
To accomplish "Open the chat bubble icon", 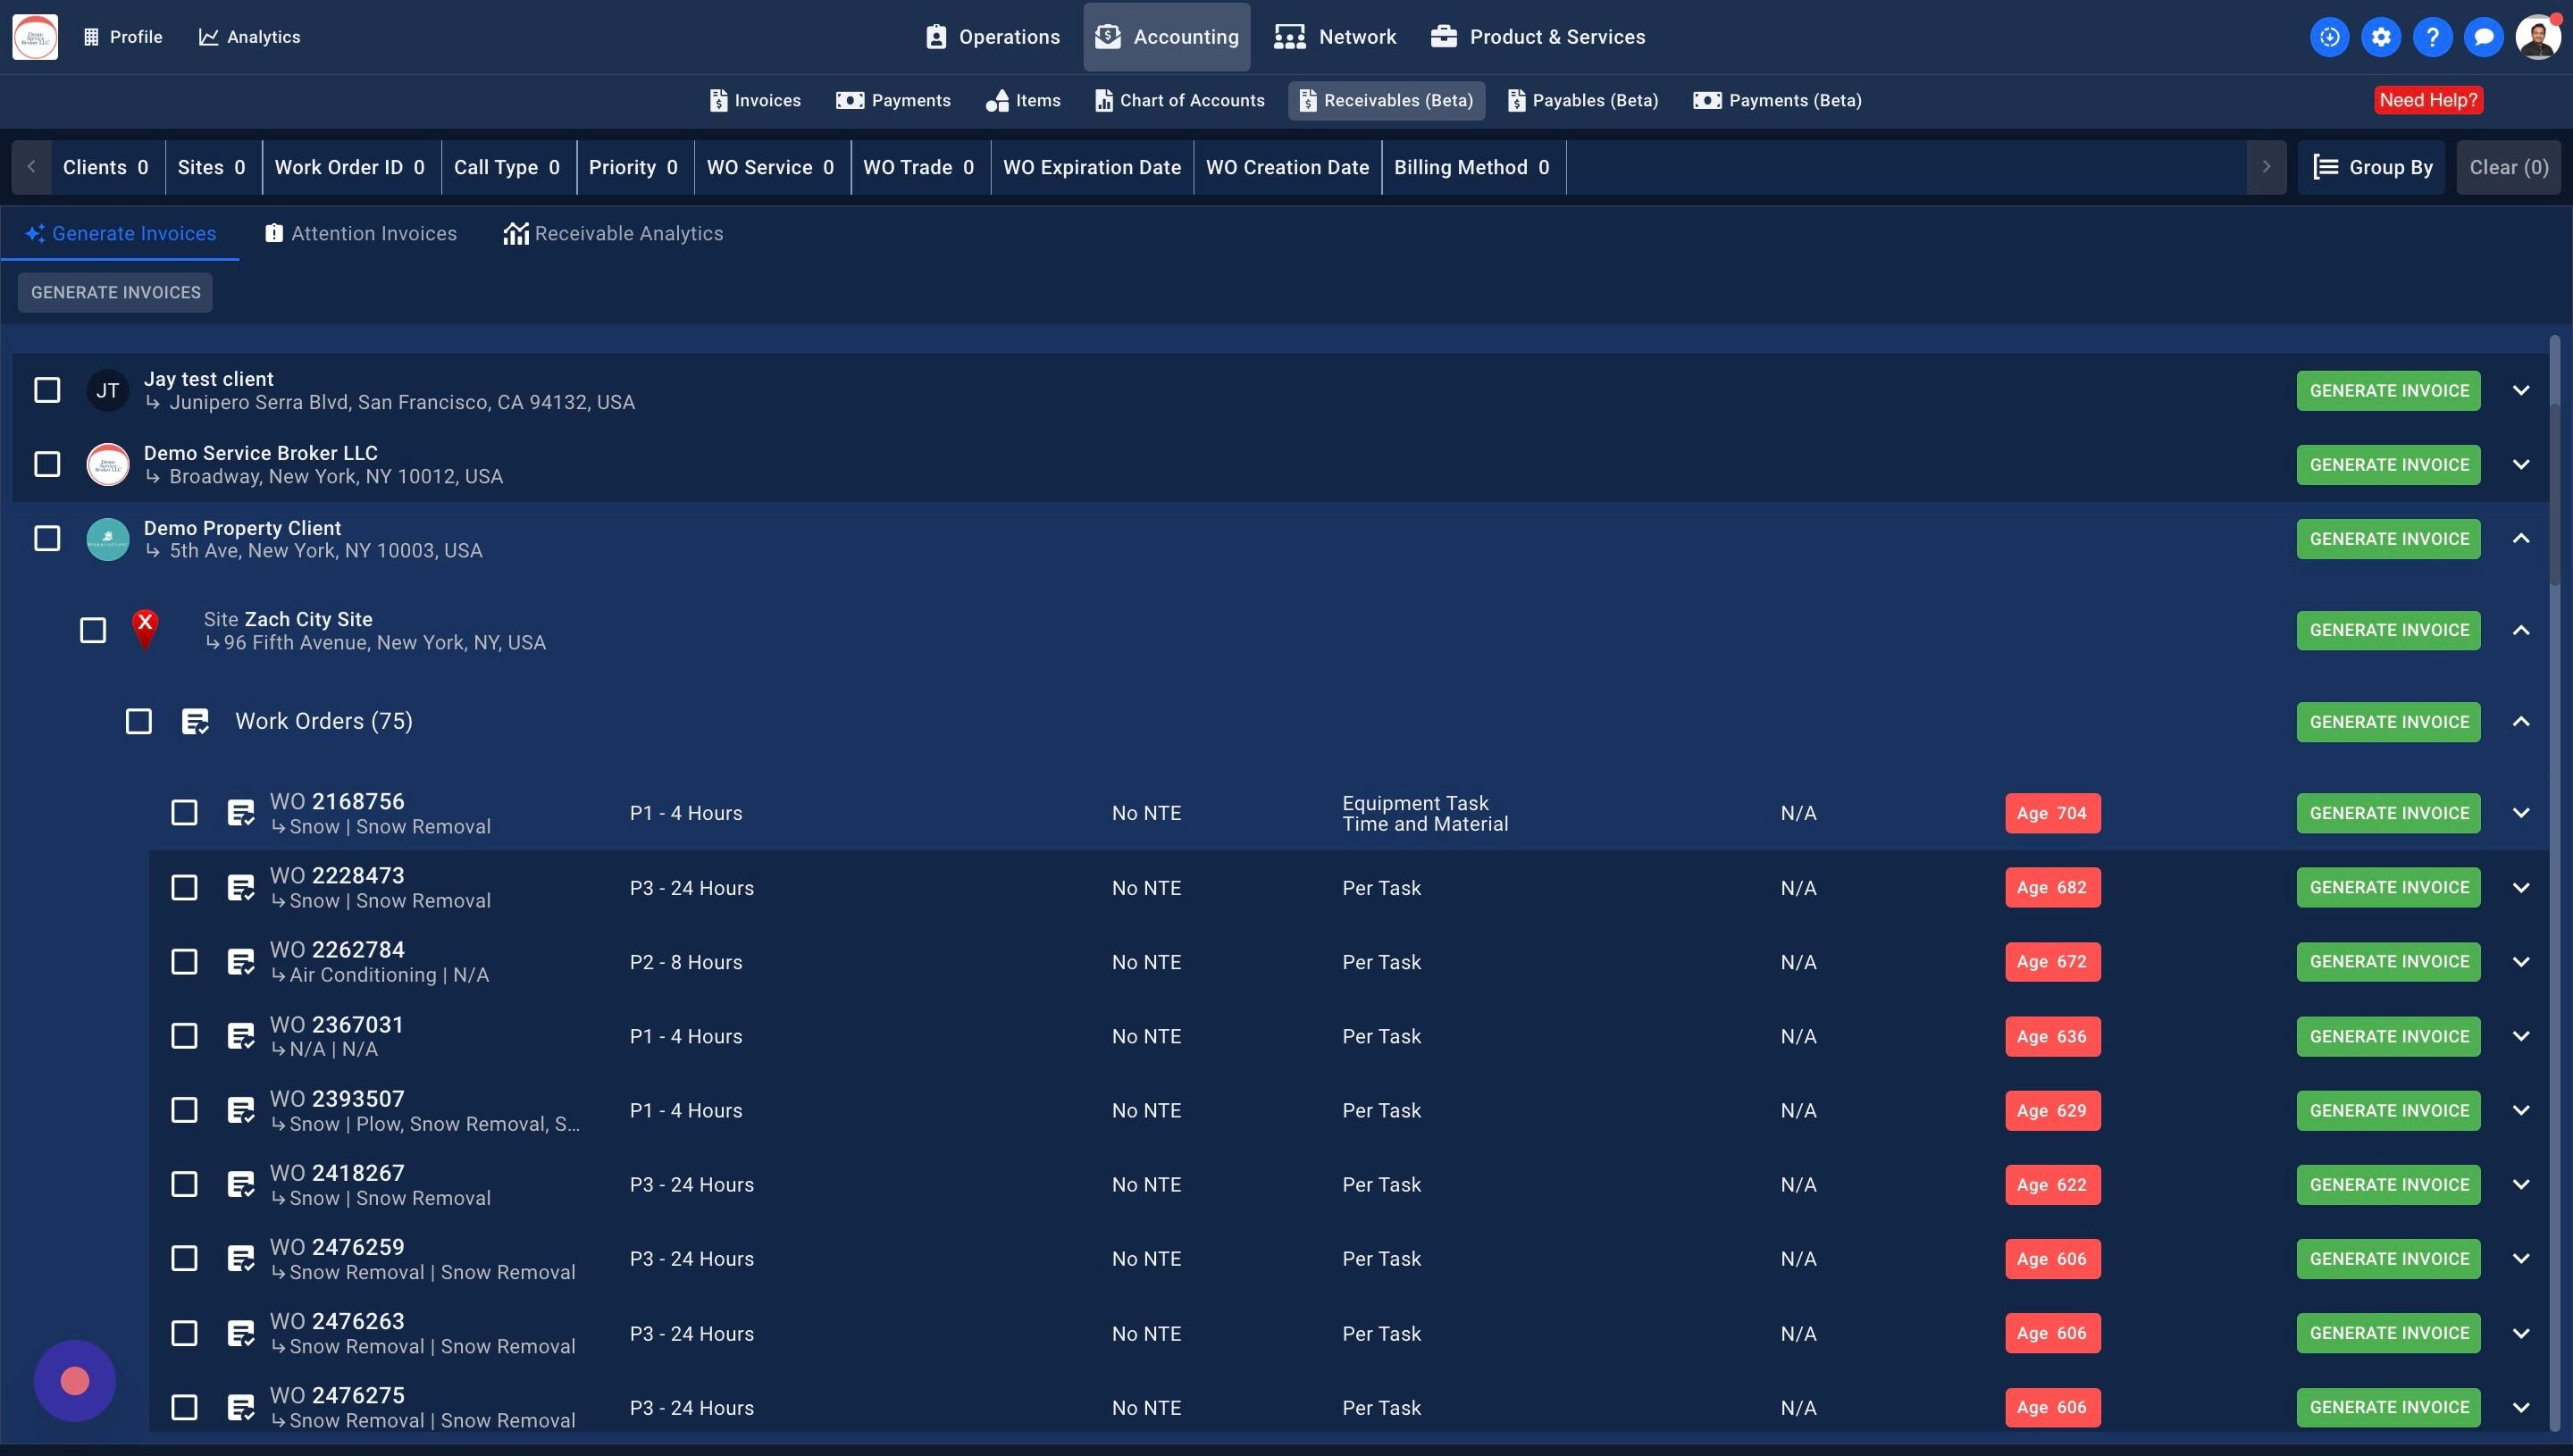I will [x=2483, y=37].
